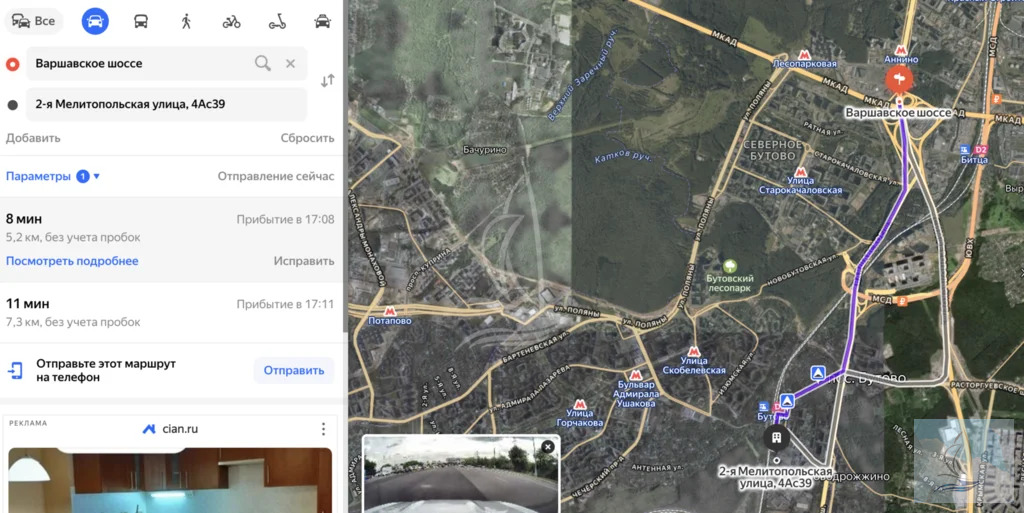1024x513 pixels.
Task: Select the bicycle route mode
Action: click(x=231, y=21)
